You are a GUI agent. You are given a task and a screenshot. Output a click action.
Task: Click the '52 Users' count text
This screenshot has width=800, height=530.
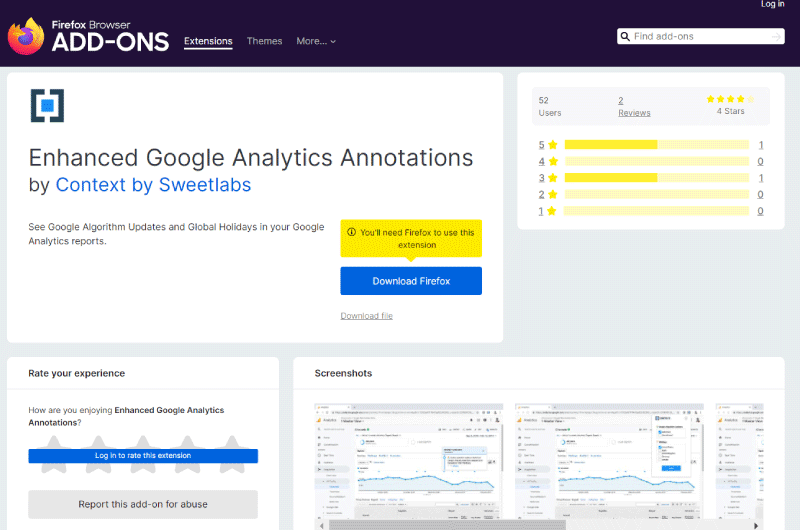(x=549, y=107)
